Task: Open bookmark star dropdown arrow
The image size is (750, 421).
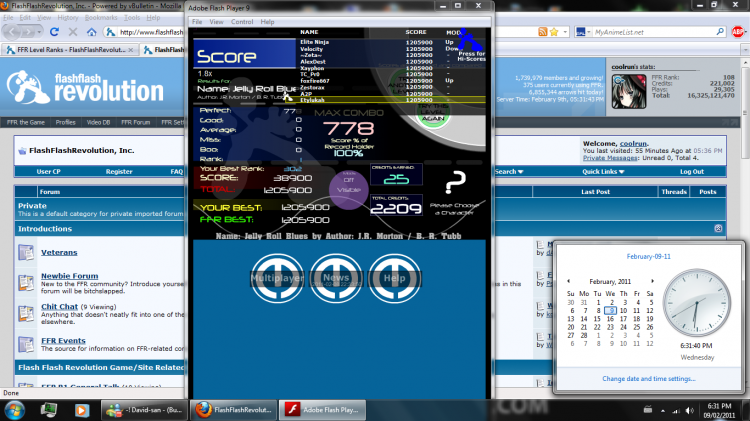Action: [x=565, y=32]
